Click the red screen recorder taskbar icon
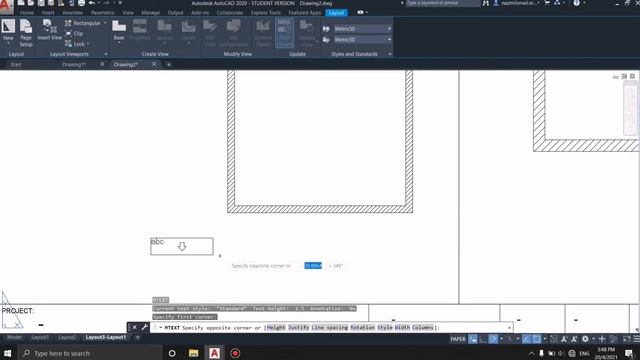Image resolution: width=640 pixels, height=360 pixels. pos(235,353)
